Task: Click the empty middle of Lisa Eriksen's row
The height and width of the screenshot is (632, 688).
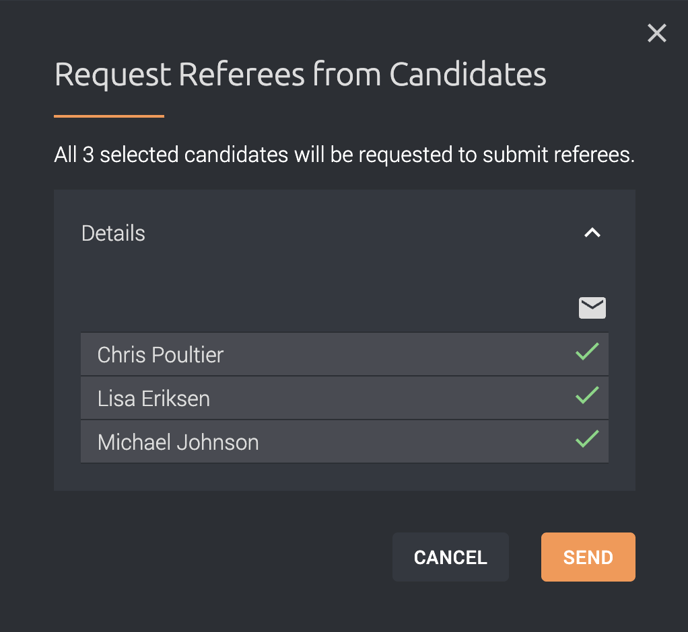Action: [x=391, y=398]
